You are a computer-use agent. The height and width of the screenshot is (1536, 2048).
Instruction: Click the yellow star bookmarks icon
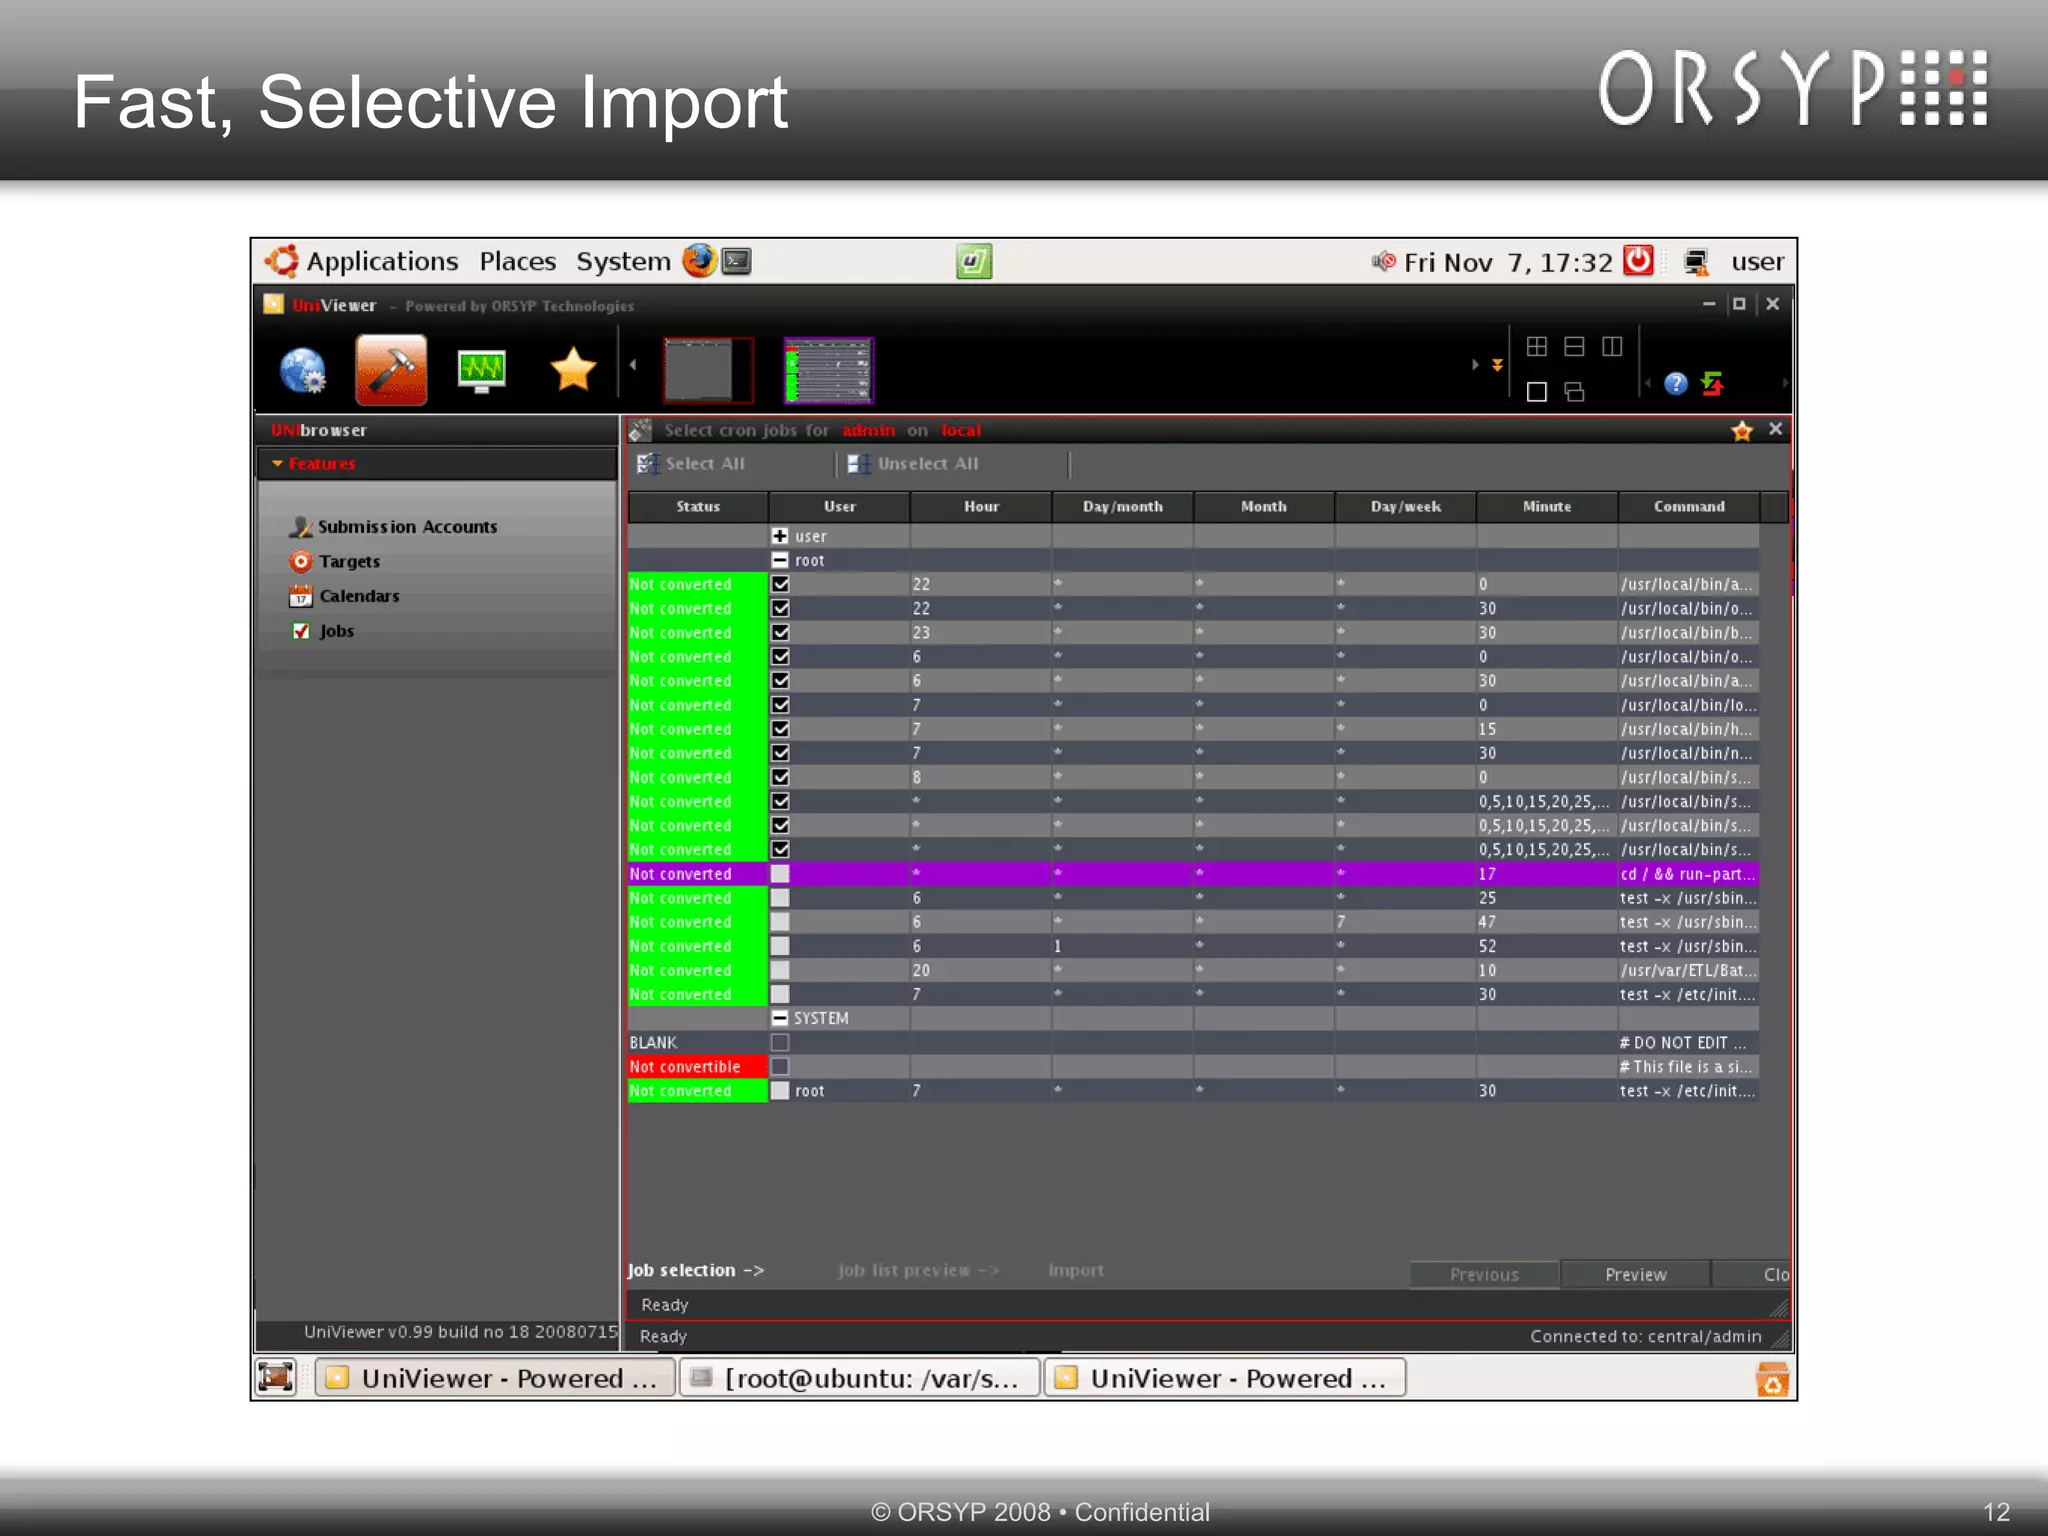click(573, 370)
